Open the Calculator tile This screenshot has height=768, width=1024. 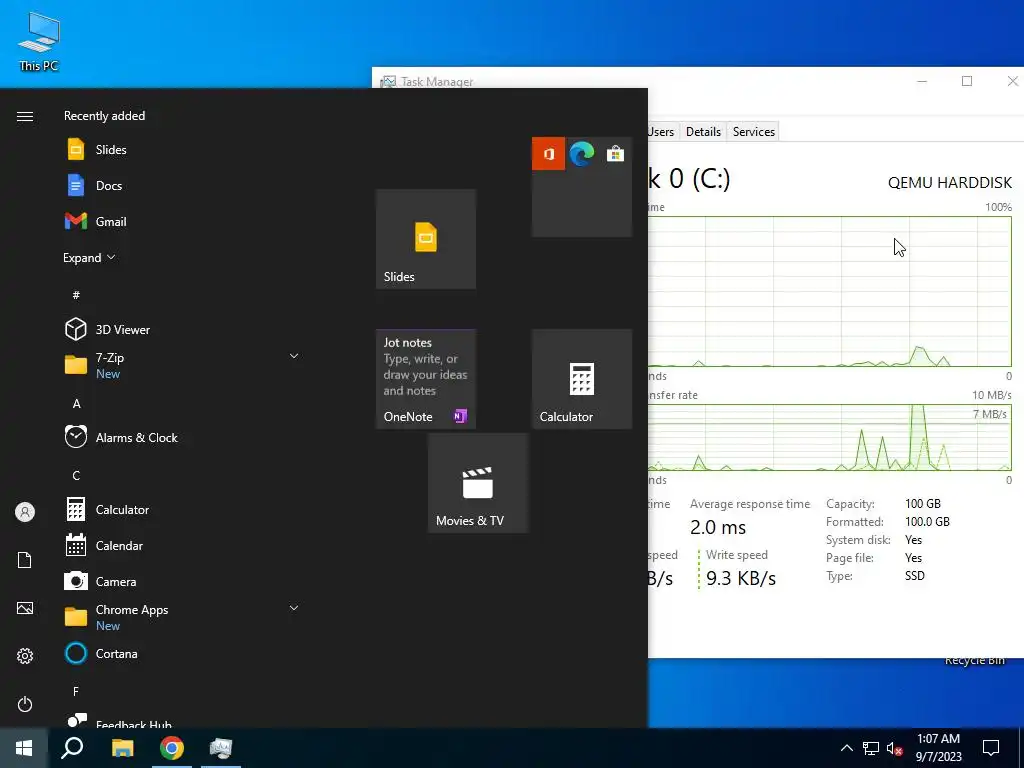(x=581, y=379)
